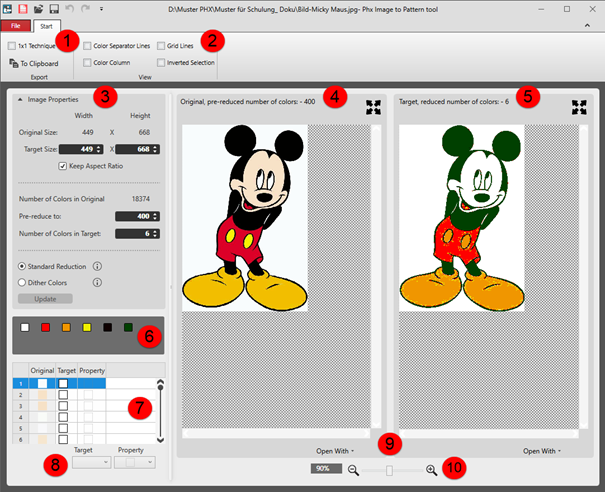605x492 pixels.
Task: Enable the Color Separator Lines checkbox
Action: [x=87, y=45]
